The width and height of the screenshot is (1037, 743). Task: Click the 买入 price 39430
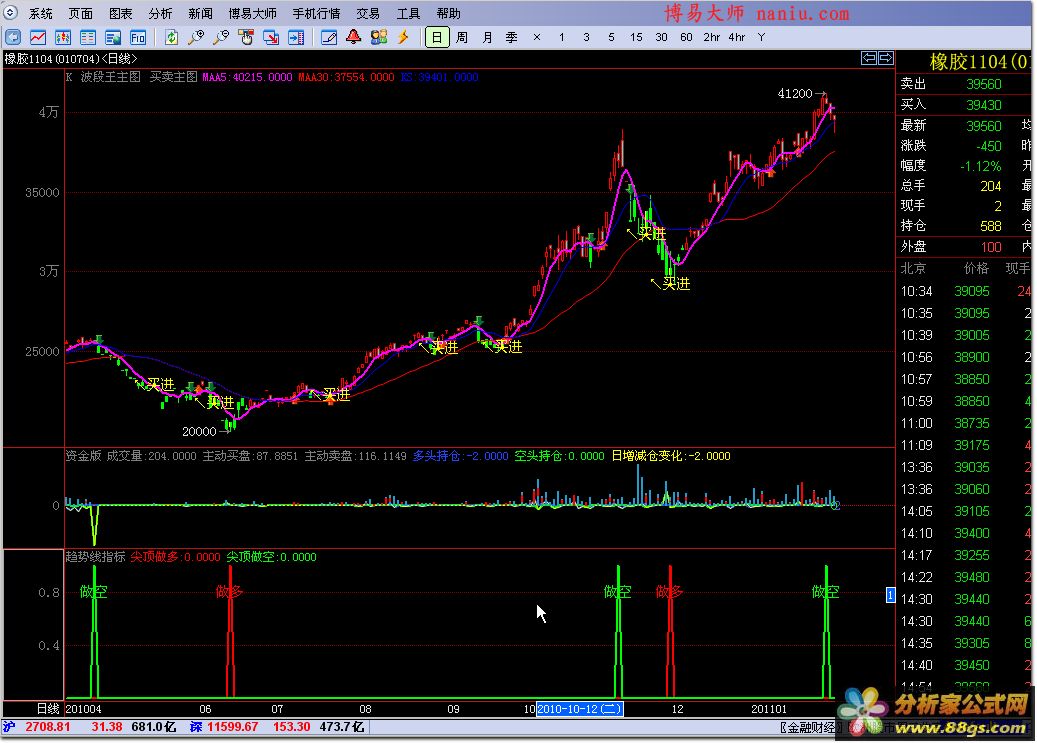[x=983, y=105]
